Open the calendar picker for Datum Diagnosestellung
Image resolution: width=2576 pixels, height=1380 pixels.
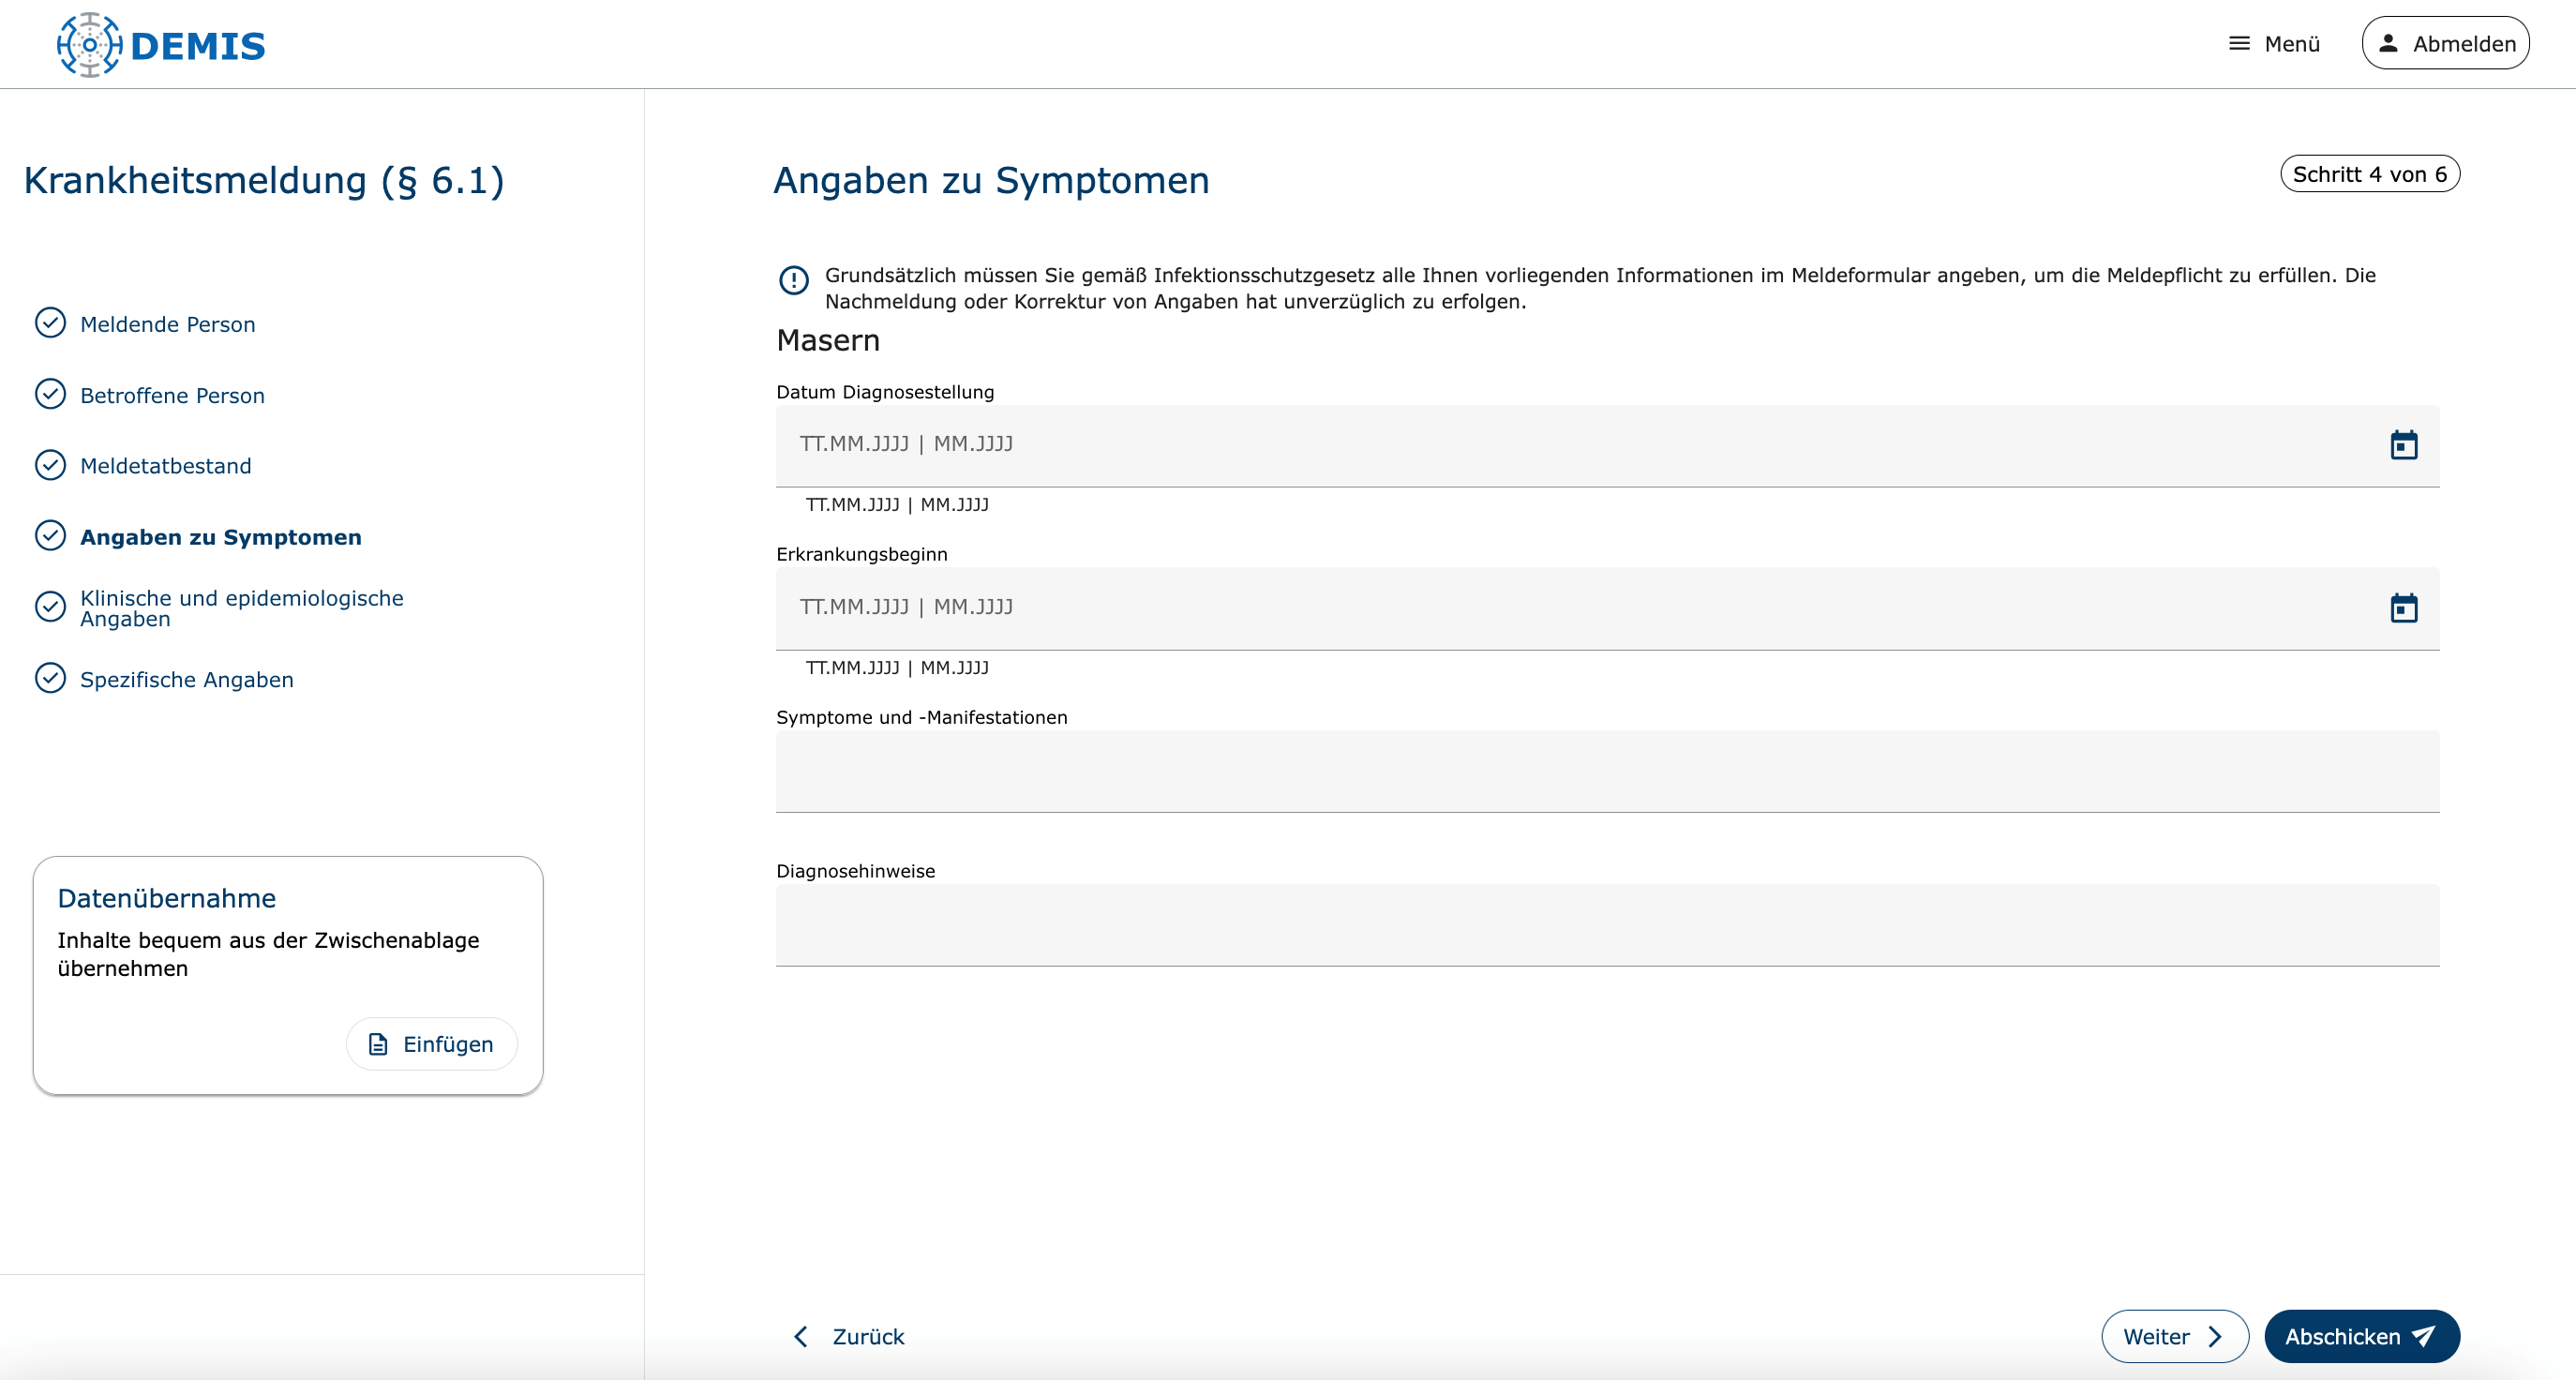[x=2403, y=445]
